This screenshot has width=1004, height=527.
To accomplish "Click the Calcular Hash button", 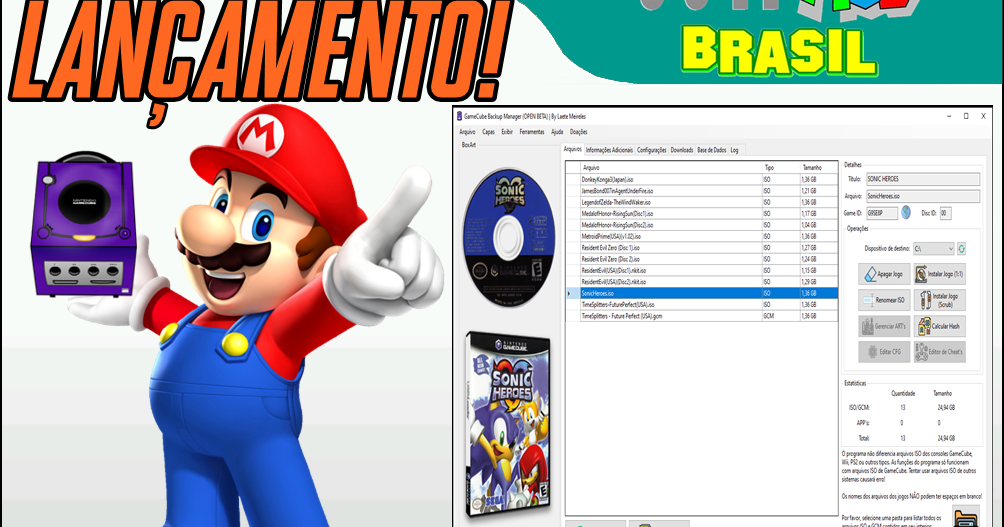I will pyautogui.click(x=939, y=326).
